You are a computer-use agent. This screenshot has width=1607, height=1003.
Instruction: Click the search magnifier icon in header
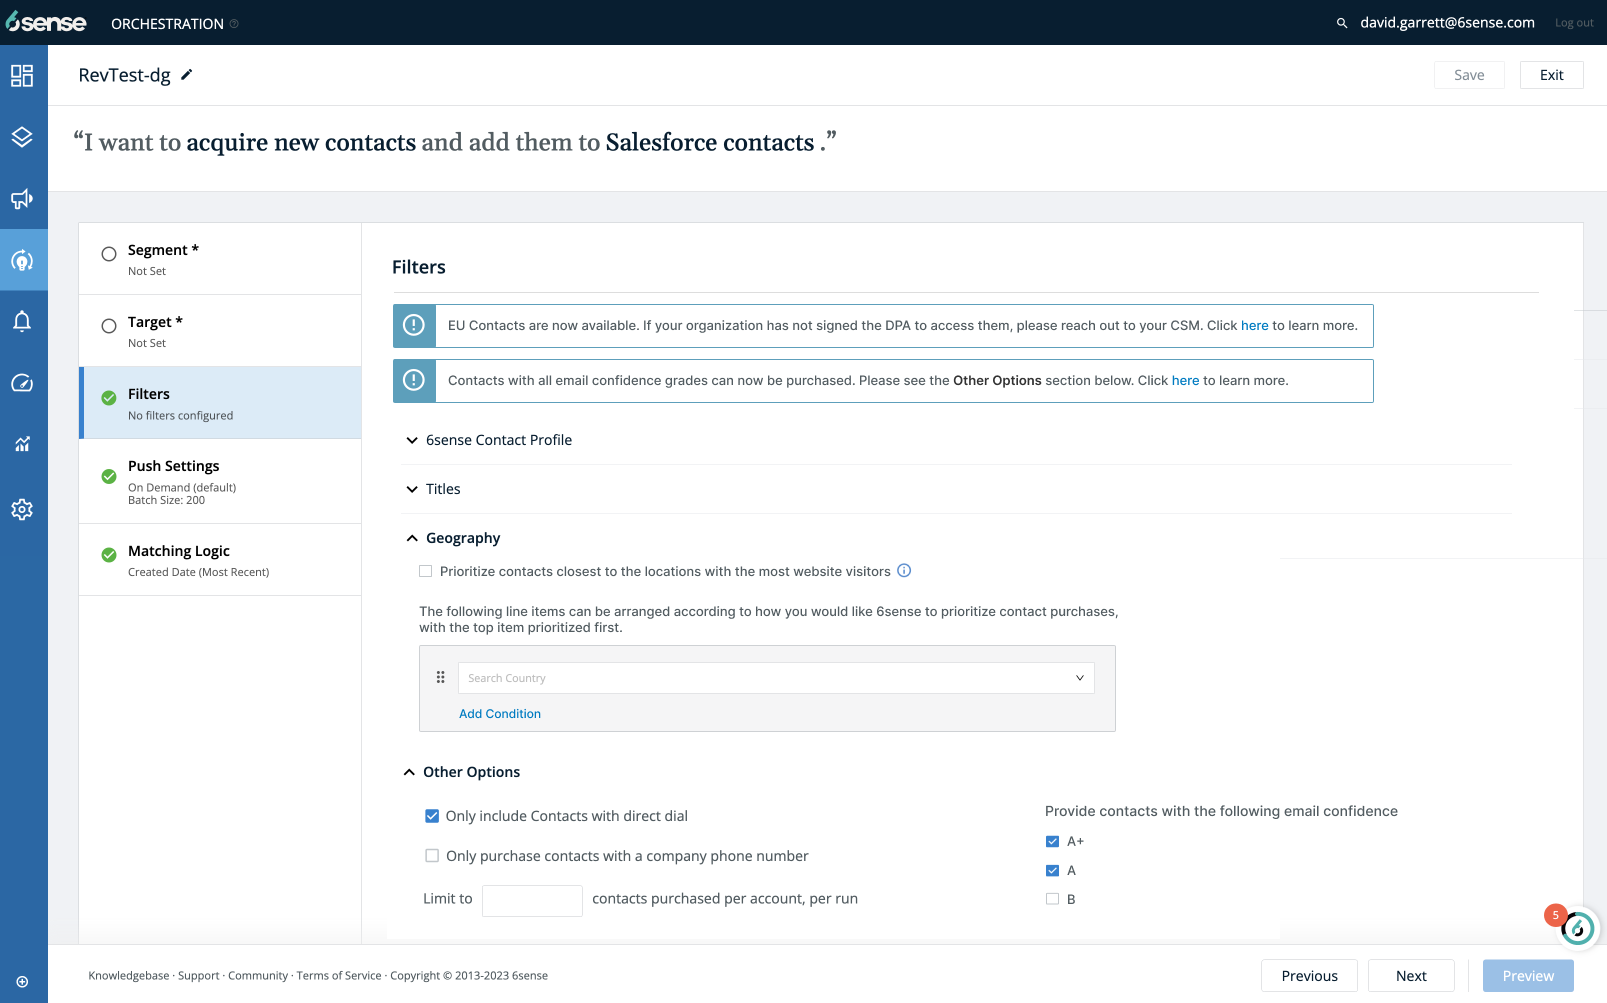tap(1342, 23)
